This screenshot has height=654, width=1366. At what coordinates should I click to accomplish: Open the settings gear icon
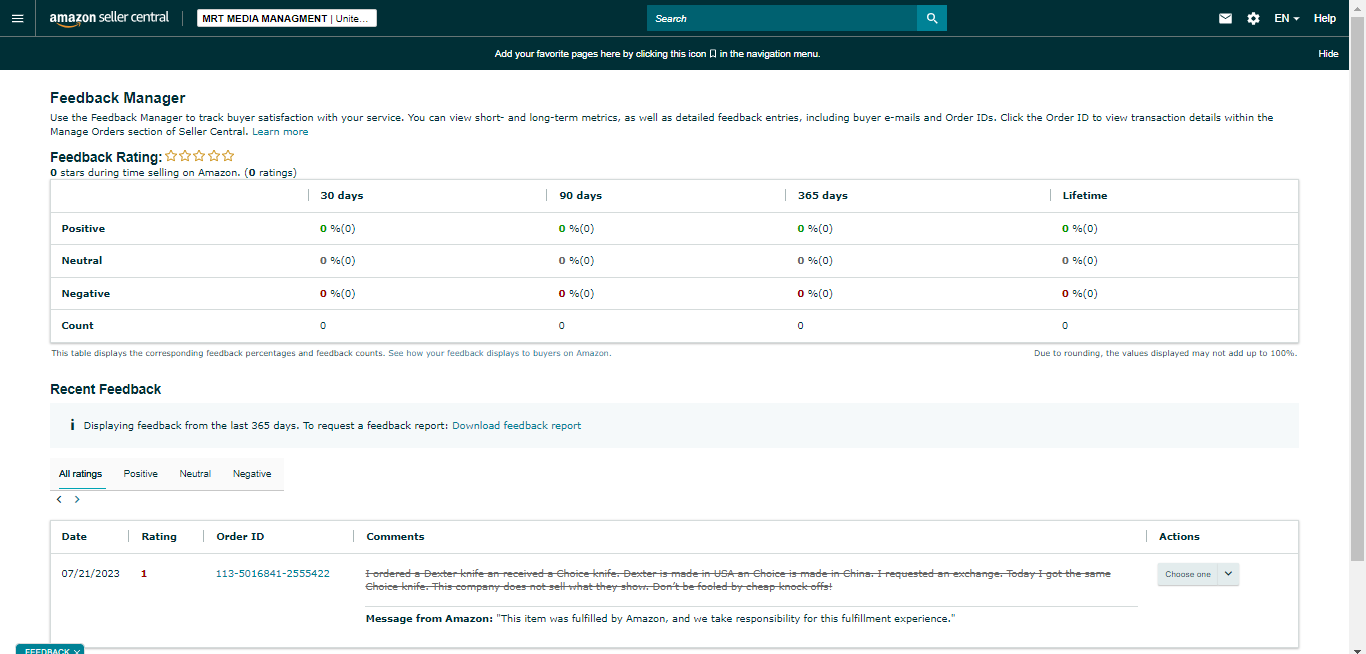coord(1253,18)
